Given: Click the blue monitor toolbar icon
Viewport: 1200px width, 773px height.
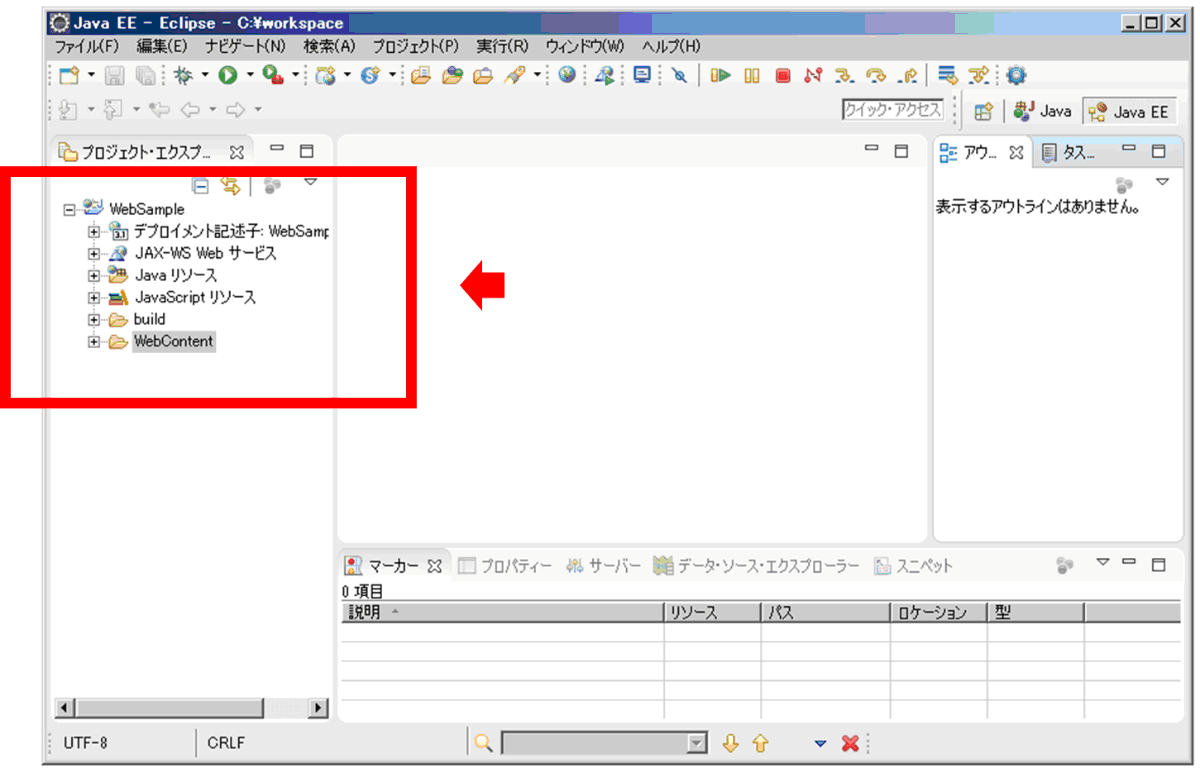Looking at the screenshot, I should [x=643, y=75].
